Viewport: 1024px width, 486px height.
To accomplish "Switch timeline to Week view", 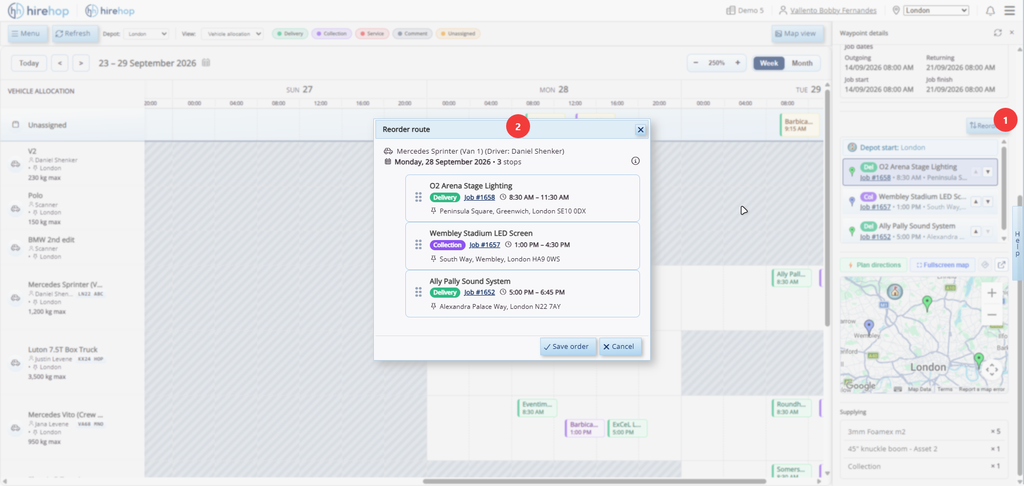I will click(x=769, y=63).
